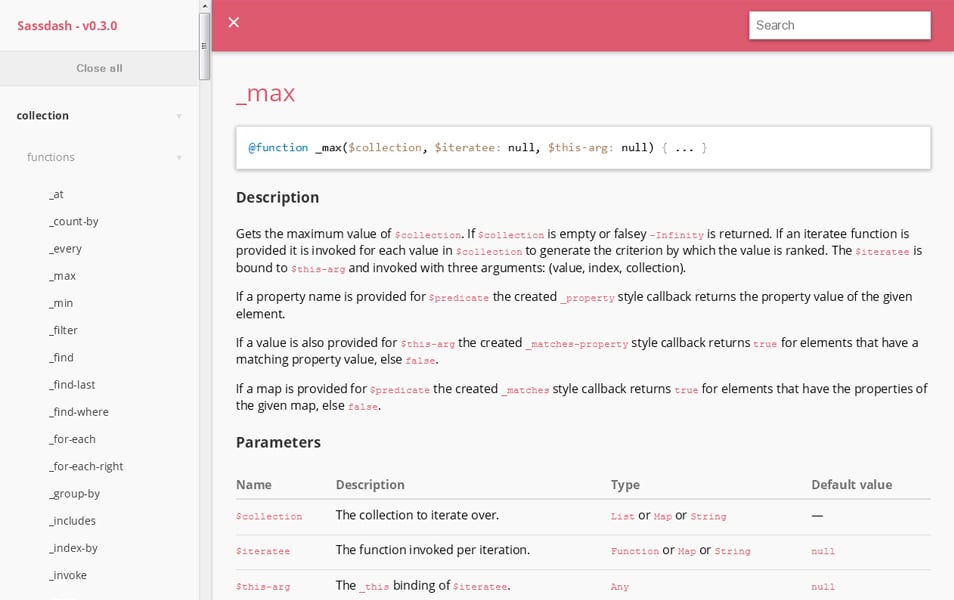Select _for-each-right in sidebar
Image resolution: width=954 pixels, height=600 pixels.
[82, 466]
